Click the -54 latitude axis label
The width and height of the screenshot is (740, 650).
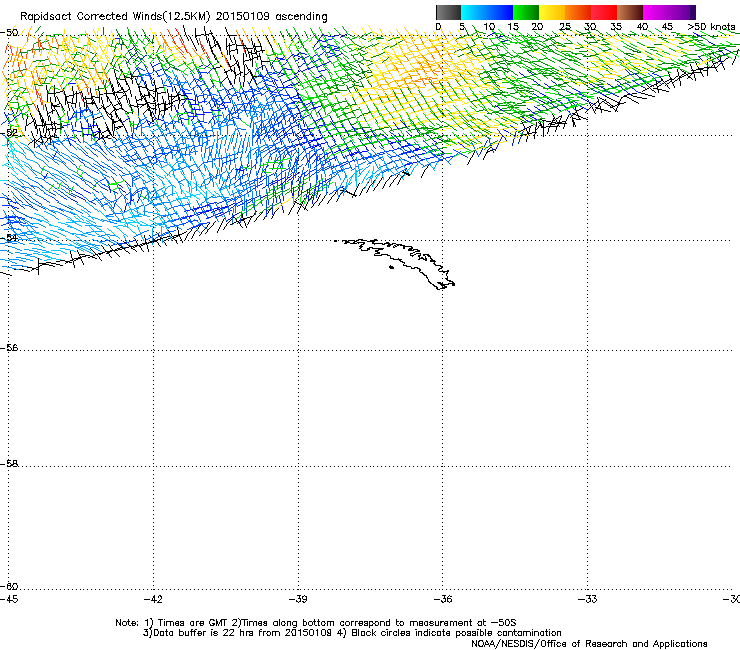click(9, 237)
